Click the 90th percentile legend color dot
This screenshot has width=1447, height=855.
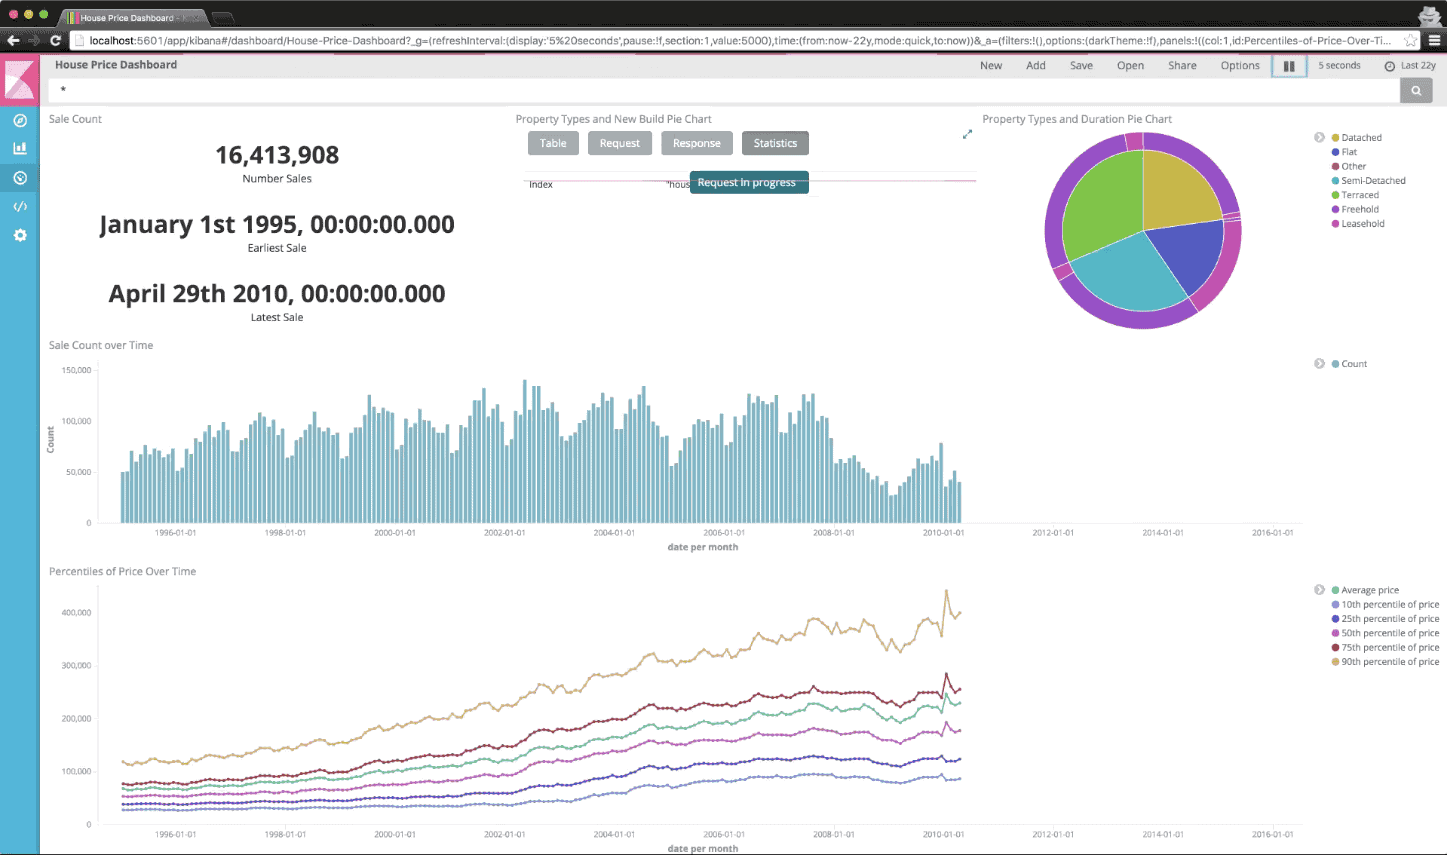click(1335, 662)
